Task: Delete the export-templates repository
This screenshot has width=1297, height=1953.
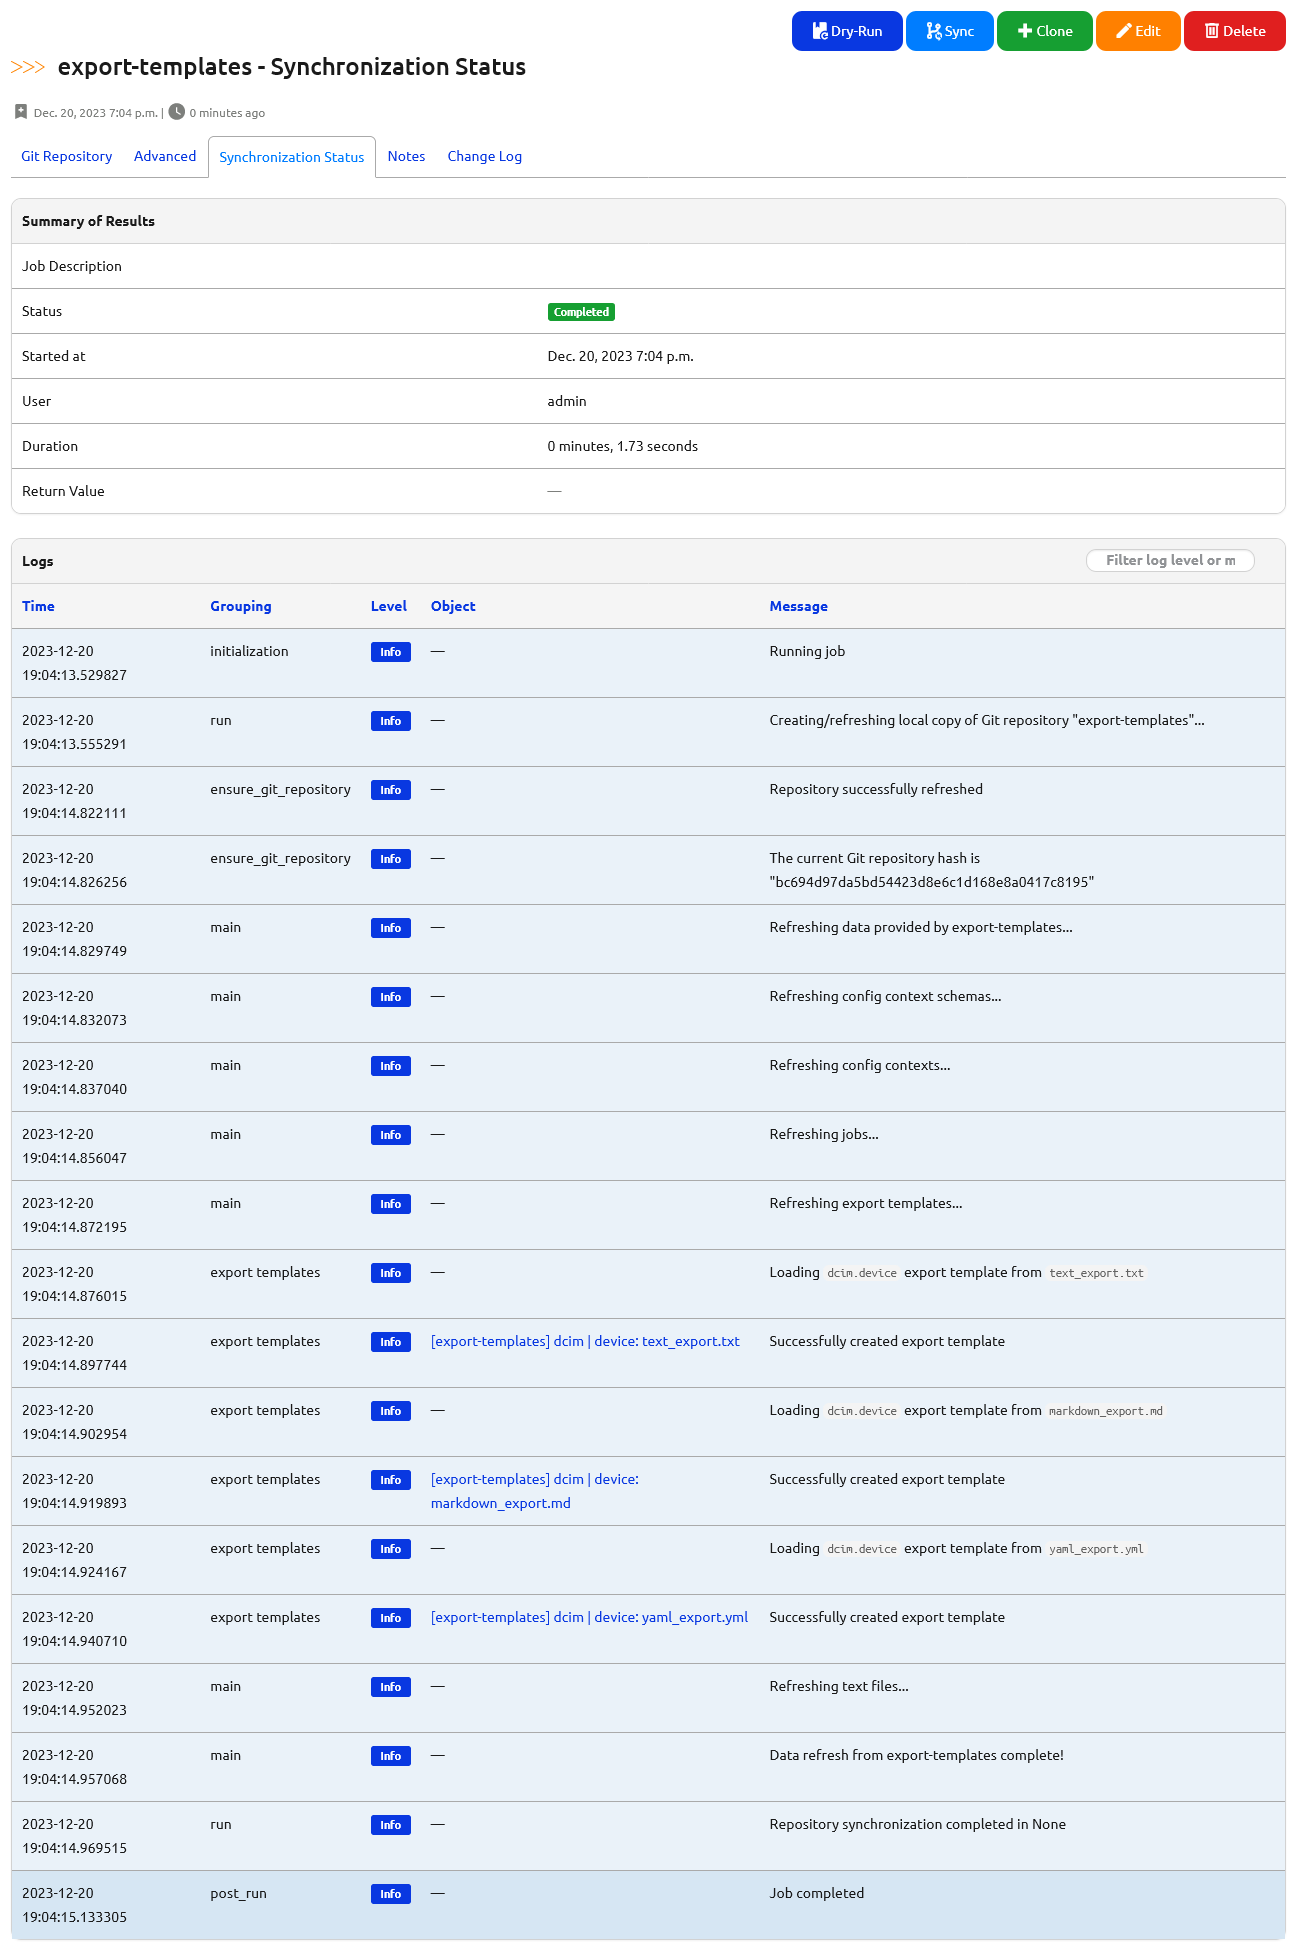Action: [x=1234, y=31]
